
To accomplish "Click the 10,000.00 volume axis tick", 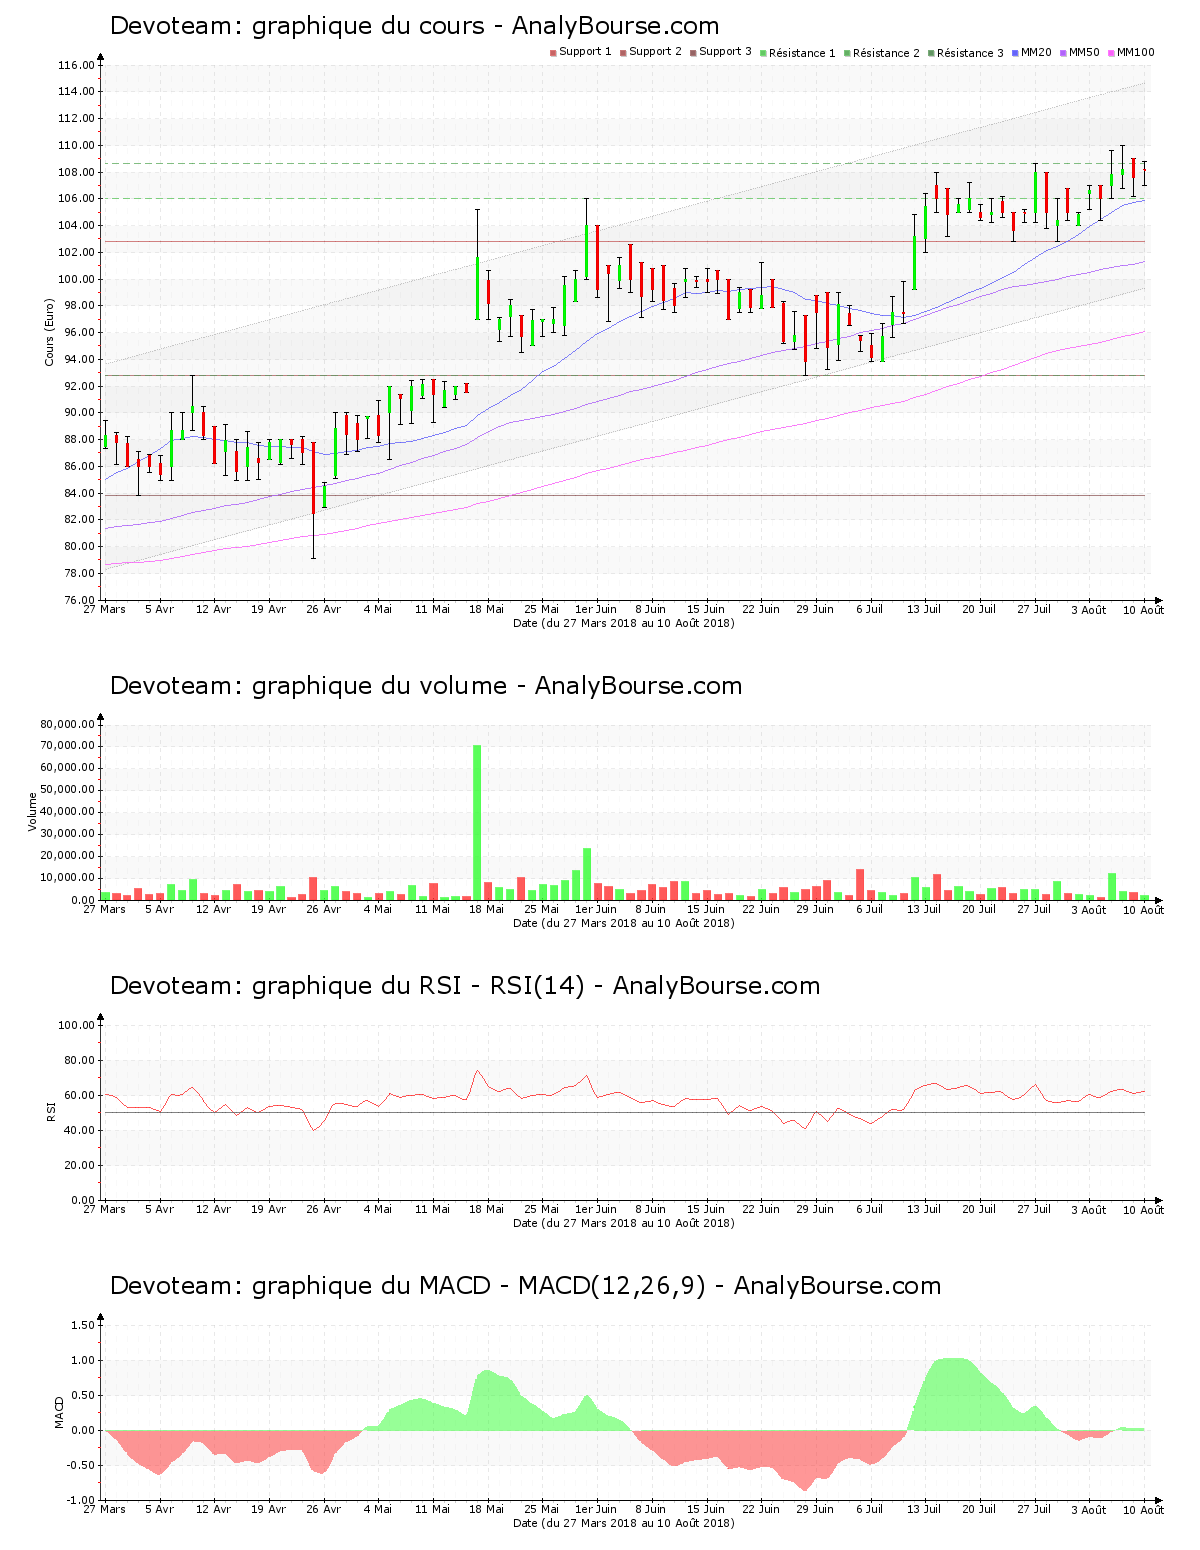I will coord(68,878).
